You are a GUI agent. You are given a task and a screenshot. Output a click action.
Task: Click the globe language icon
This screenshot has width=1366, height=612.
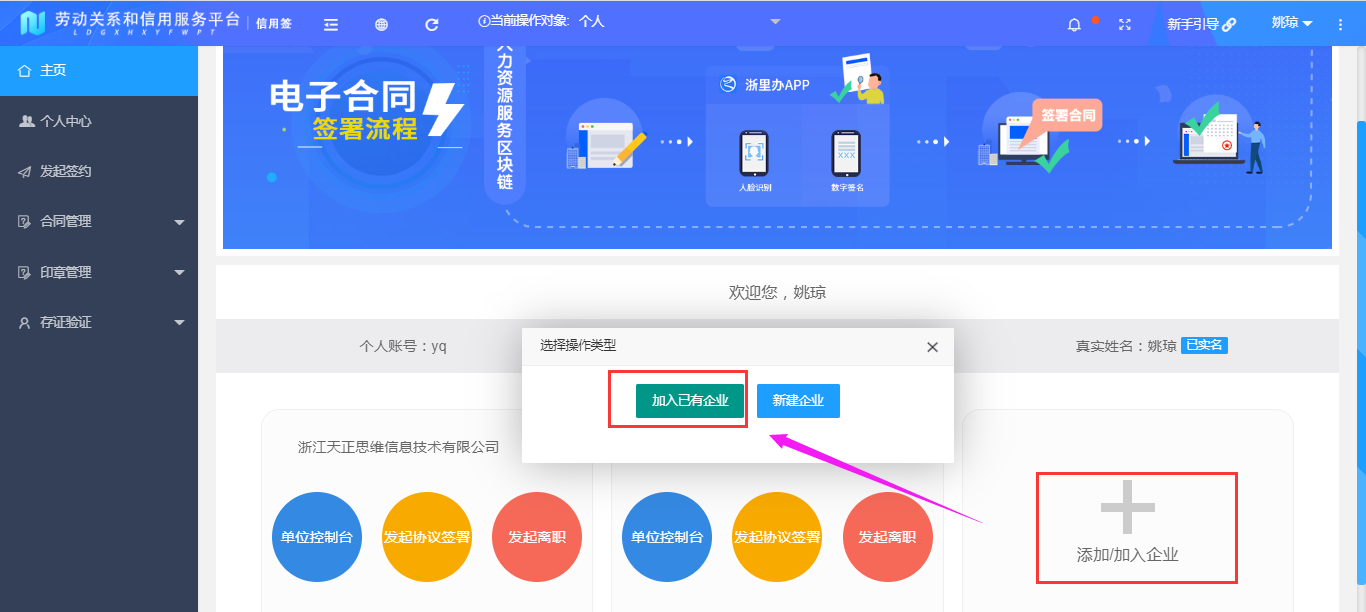click(381, 25)
